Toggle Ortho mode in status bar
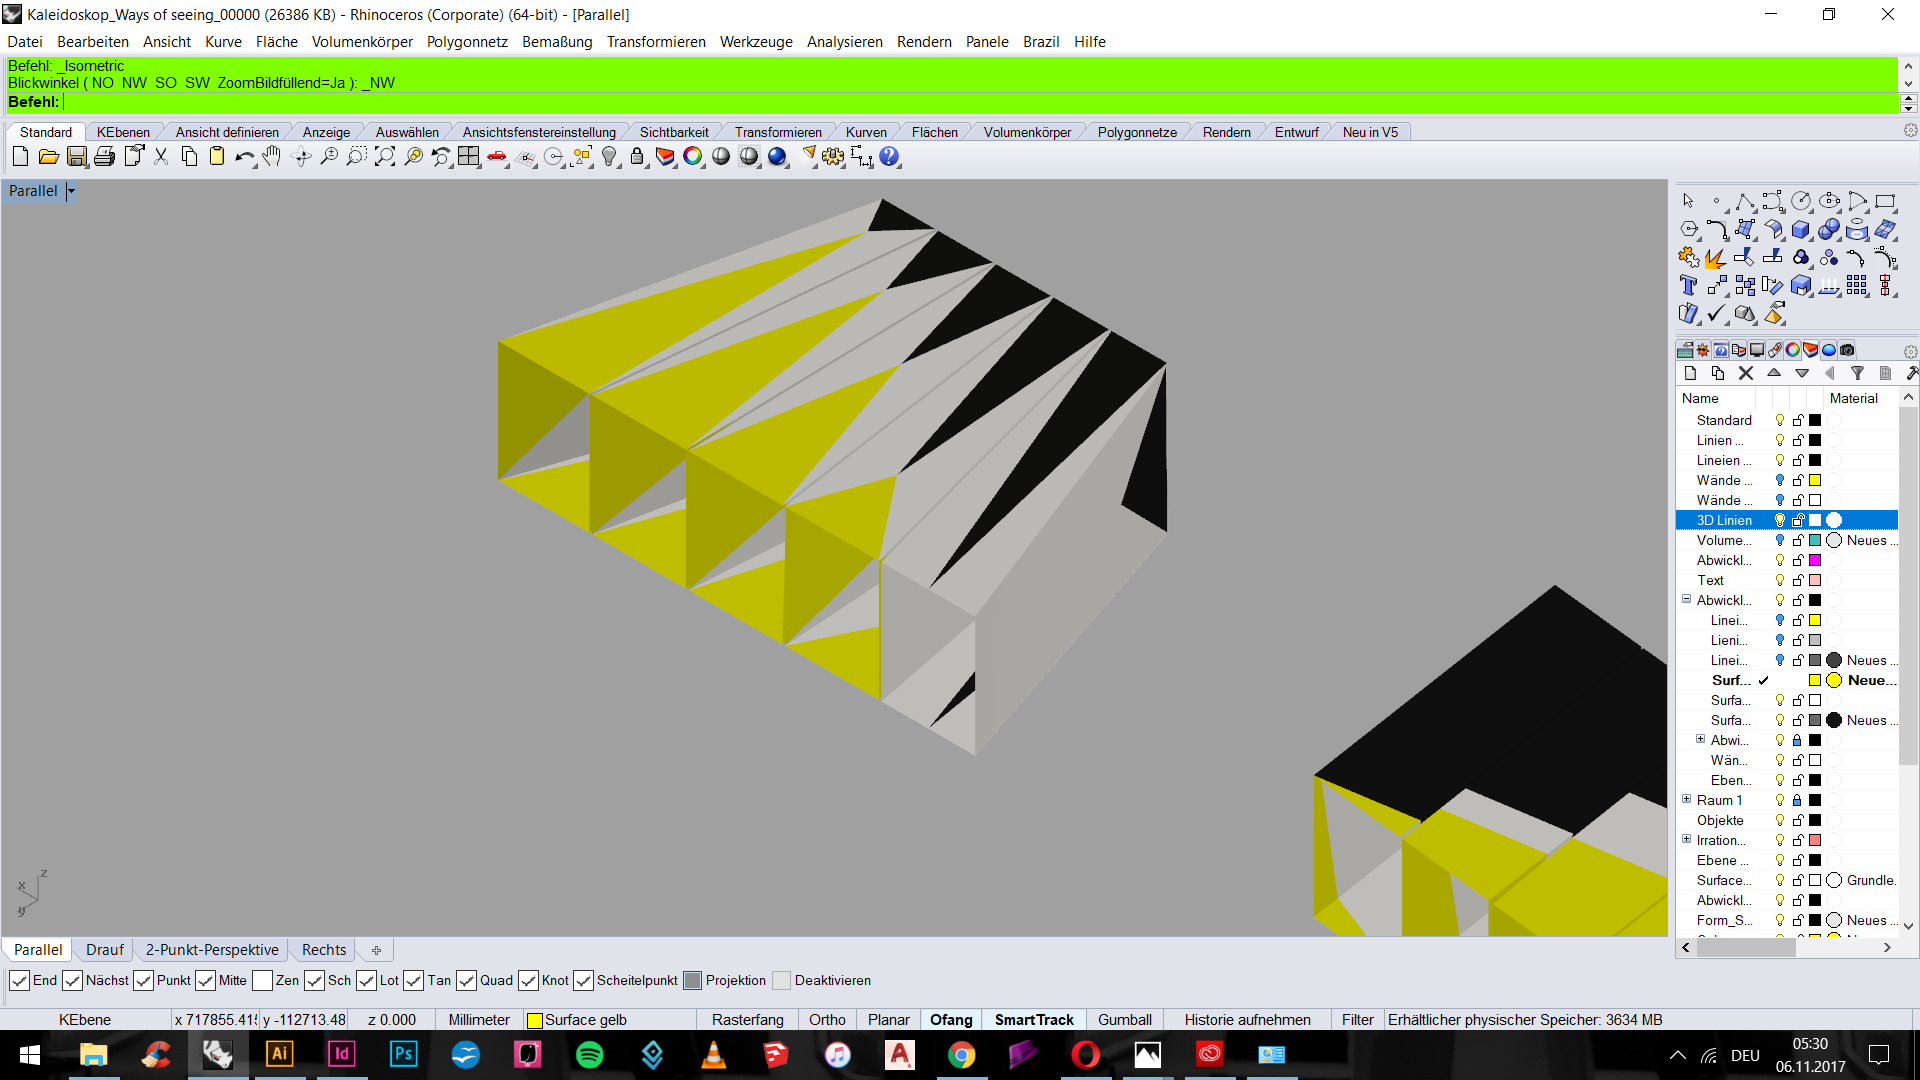Image resolution: width=1920 pixels, height=1080 pixels. tap(827, 1020)
